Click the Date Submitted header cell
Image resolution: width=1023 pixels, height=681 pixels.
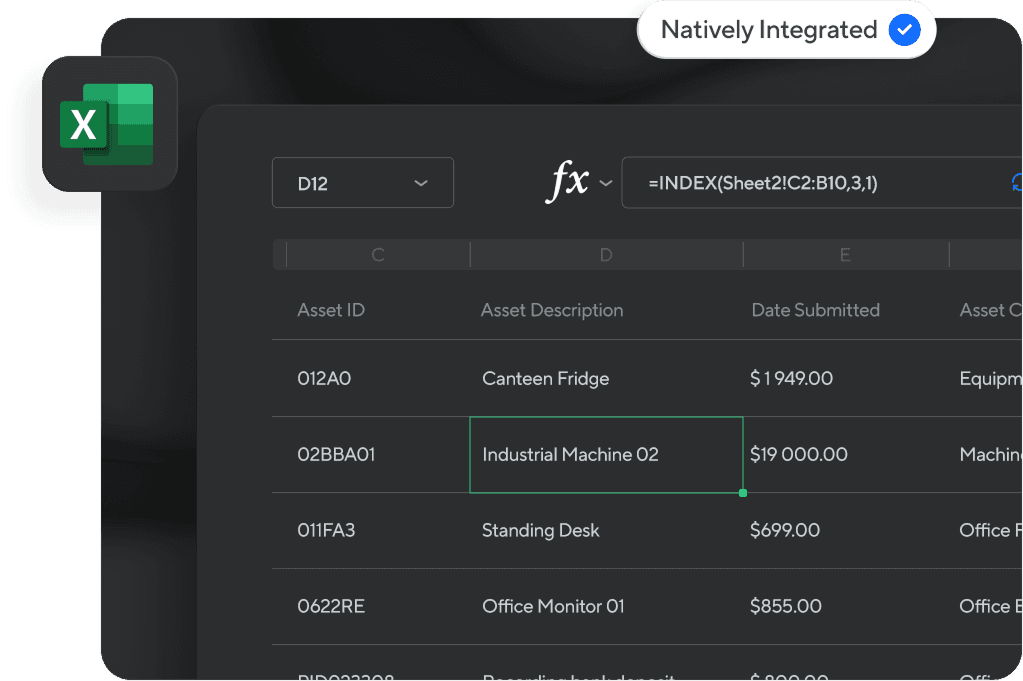pos(816,310)
